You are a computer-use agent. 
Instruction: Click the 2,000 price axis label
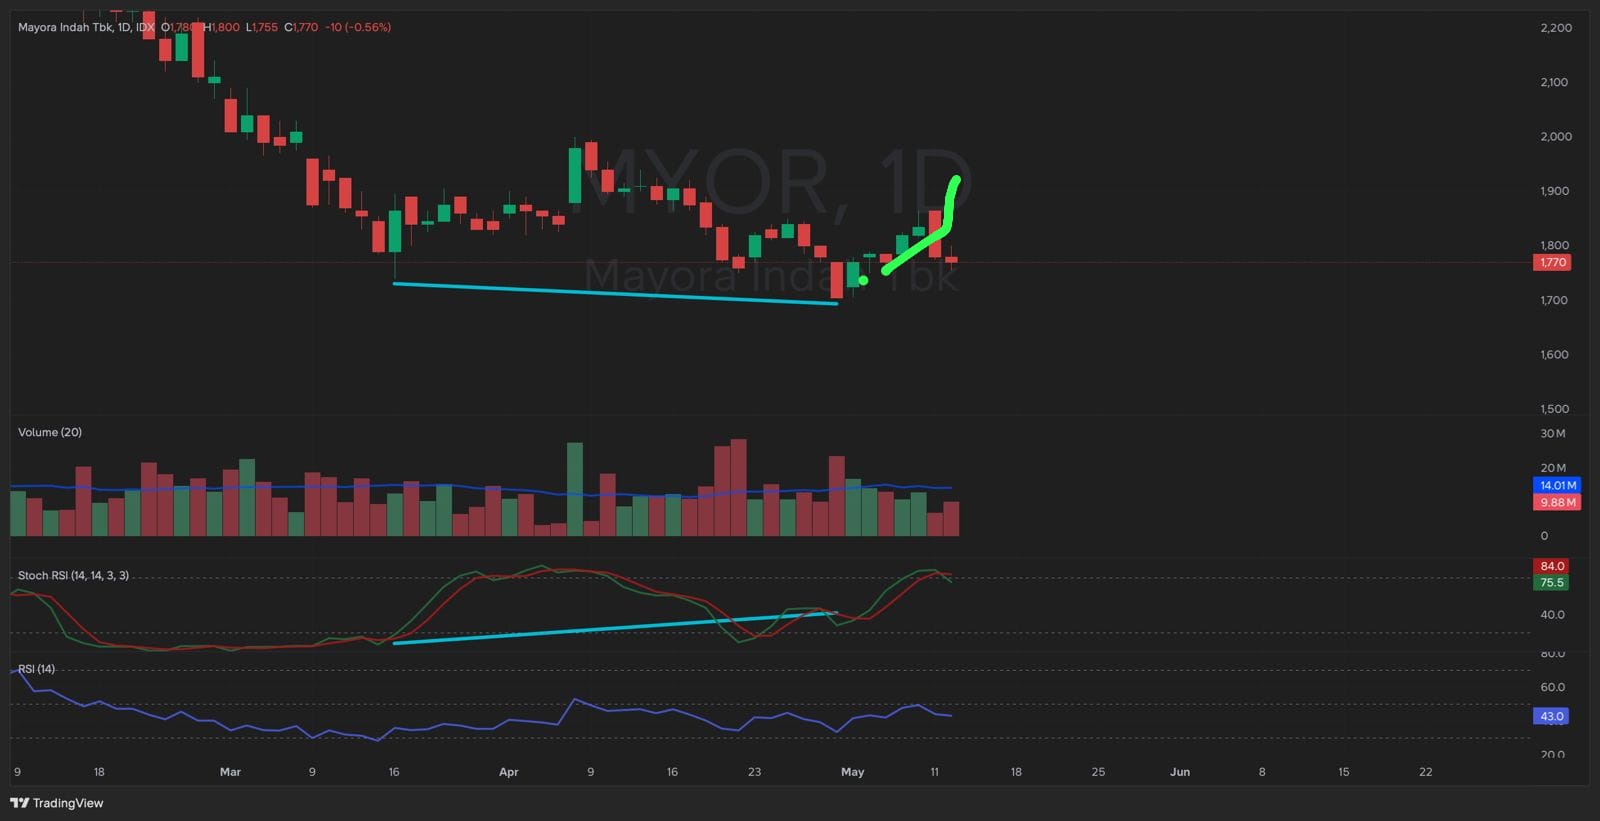pyautogui.click(x=1556, y=136)
